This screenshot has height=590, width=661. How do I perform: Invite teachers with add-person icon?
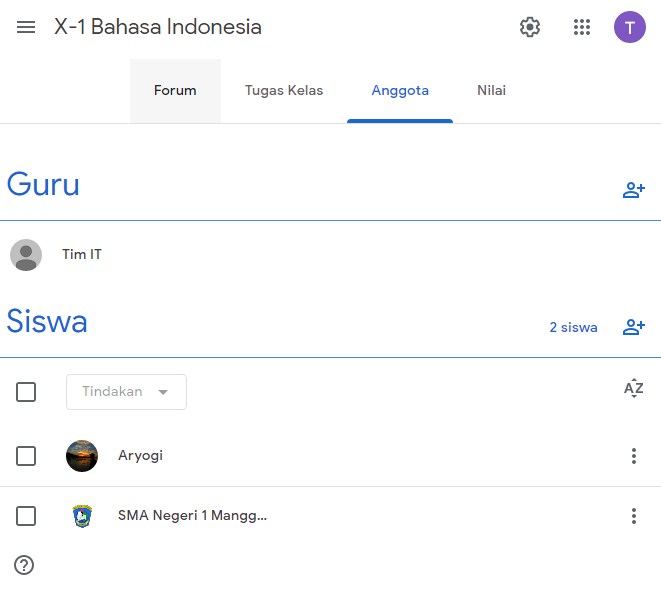[634, 190]
